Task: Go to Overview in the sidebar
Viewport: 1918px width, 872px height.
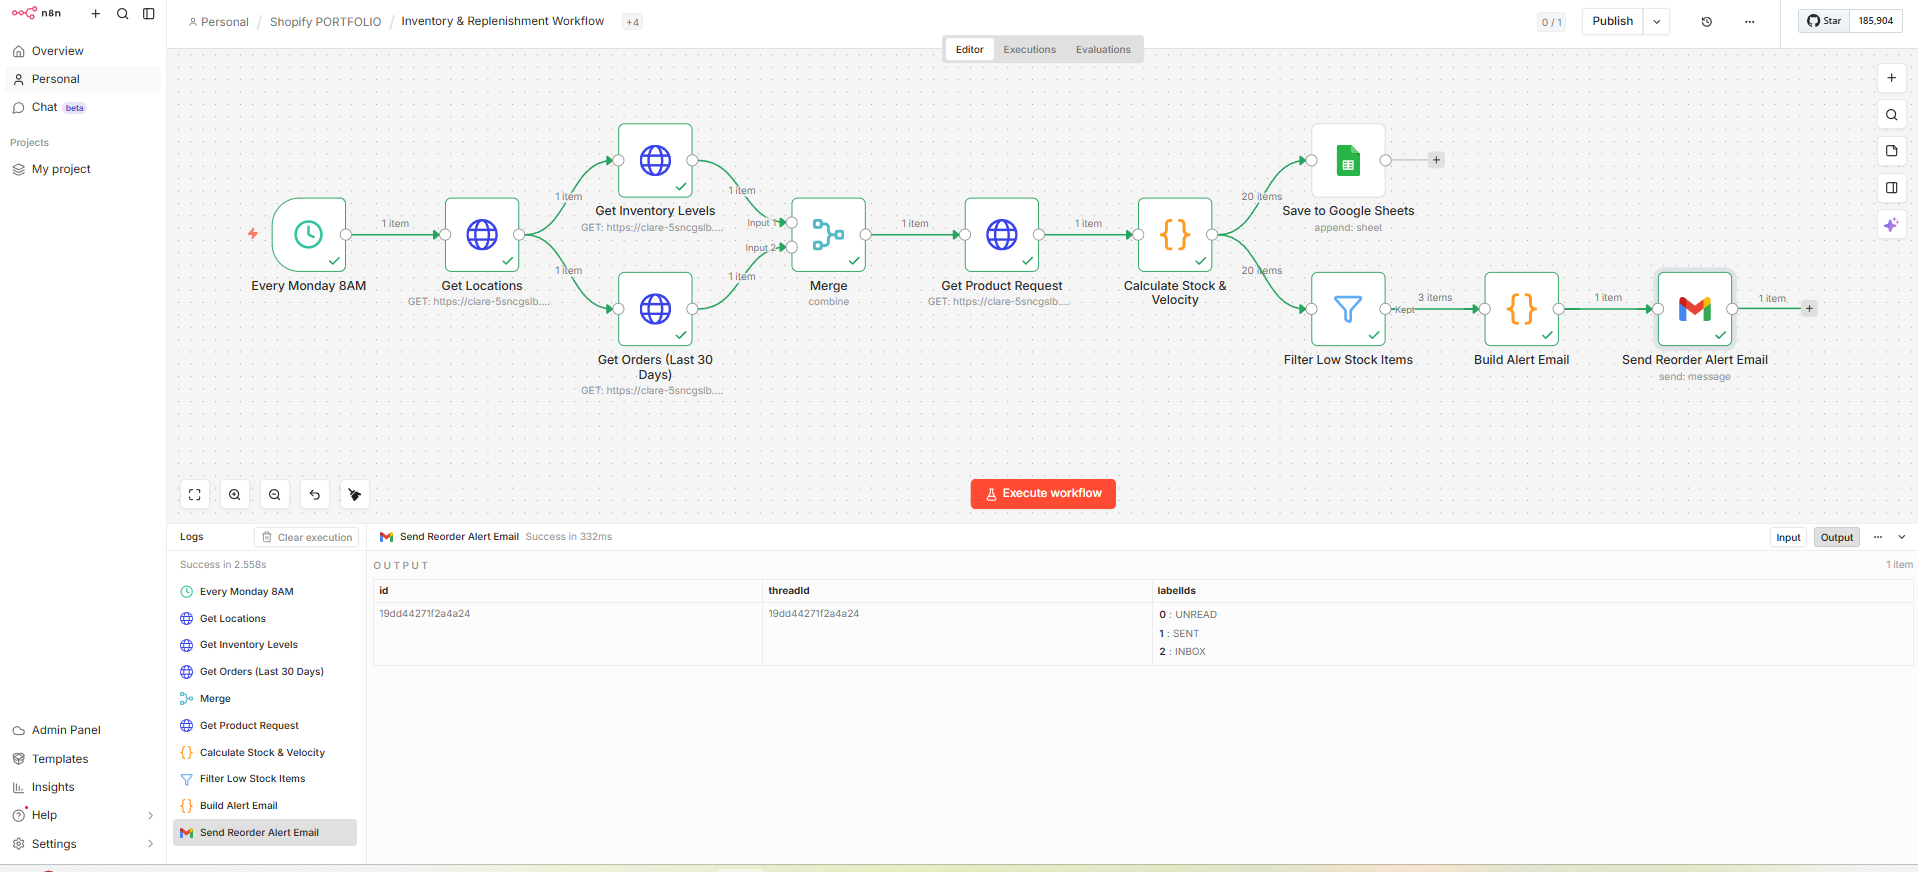Action: (83, 51)
